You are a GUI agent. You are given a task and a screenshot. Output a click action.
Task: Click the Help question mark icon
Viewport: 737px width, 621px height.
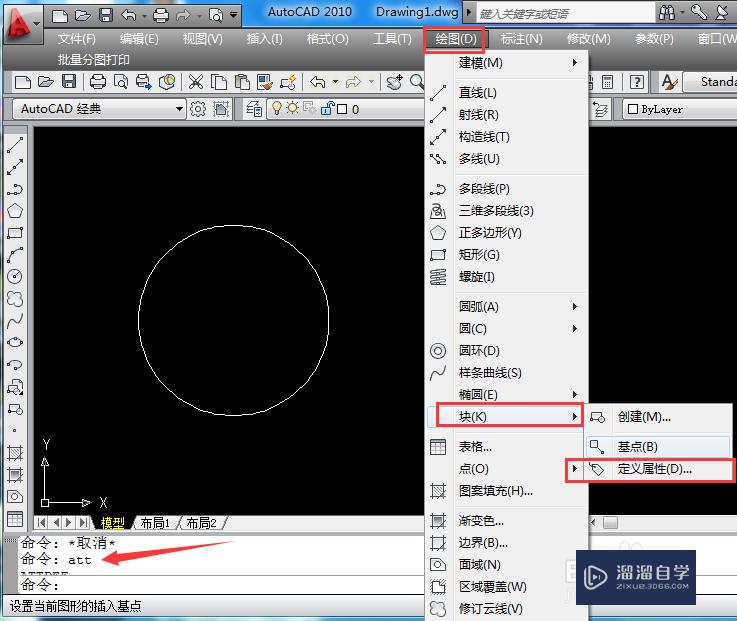(636, 82)
